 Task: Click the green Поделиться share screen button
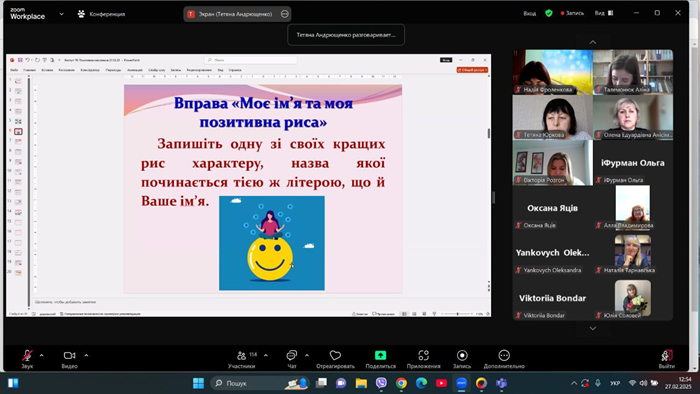click(380, 359)
